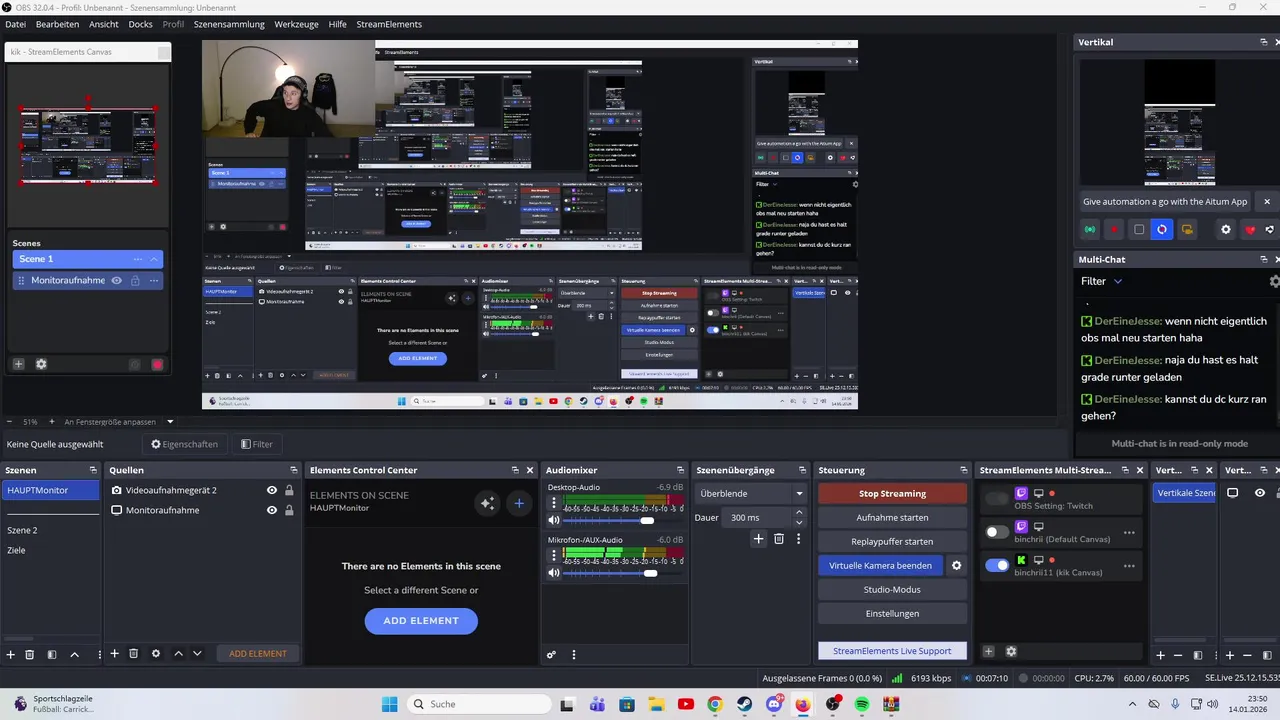Click the round plus icon in Elements Control Center
This screenshot has height=720, width=1280.
519,503
